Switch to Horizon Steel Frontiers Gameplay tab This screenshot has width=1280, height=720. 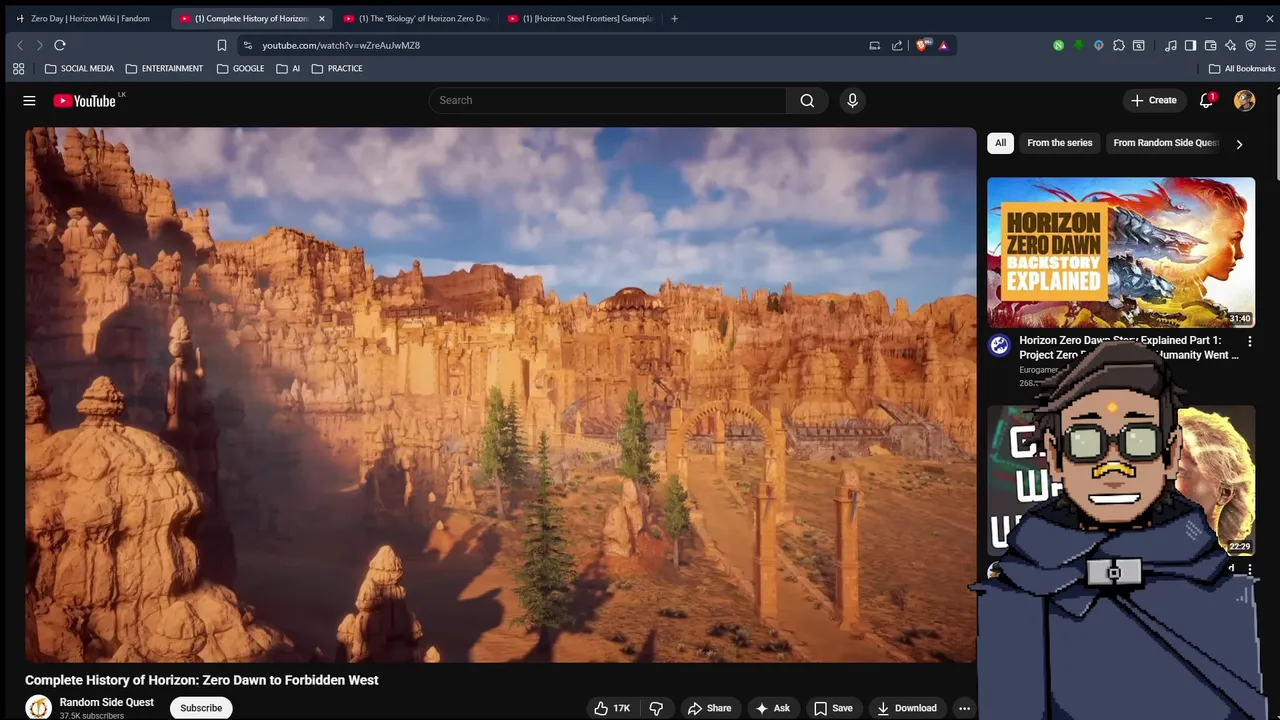[x=581, y=18]
